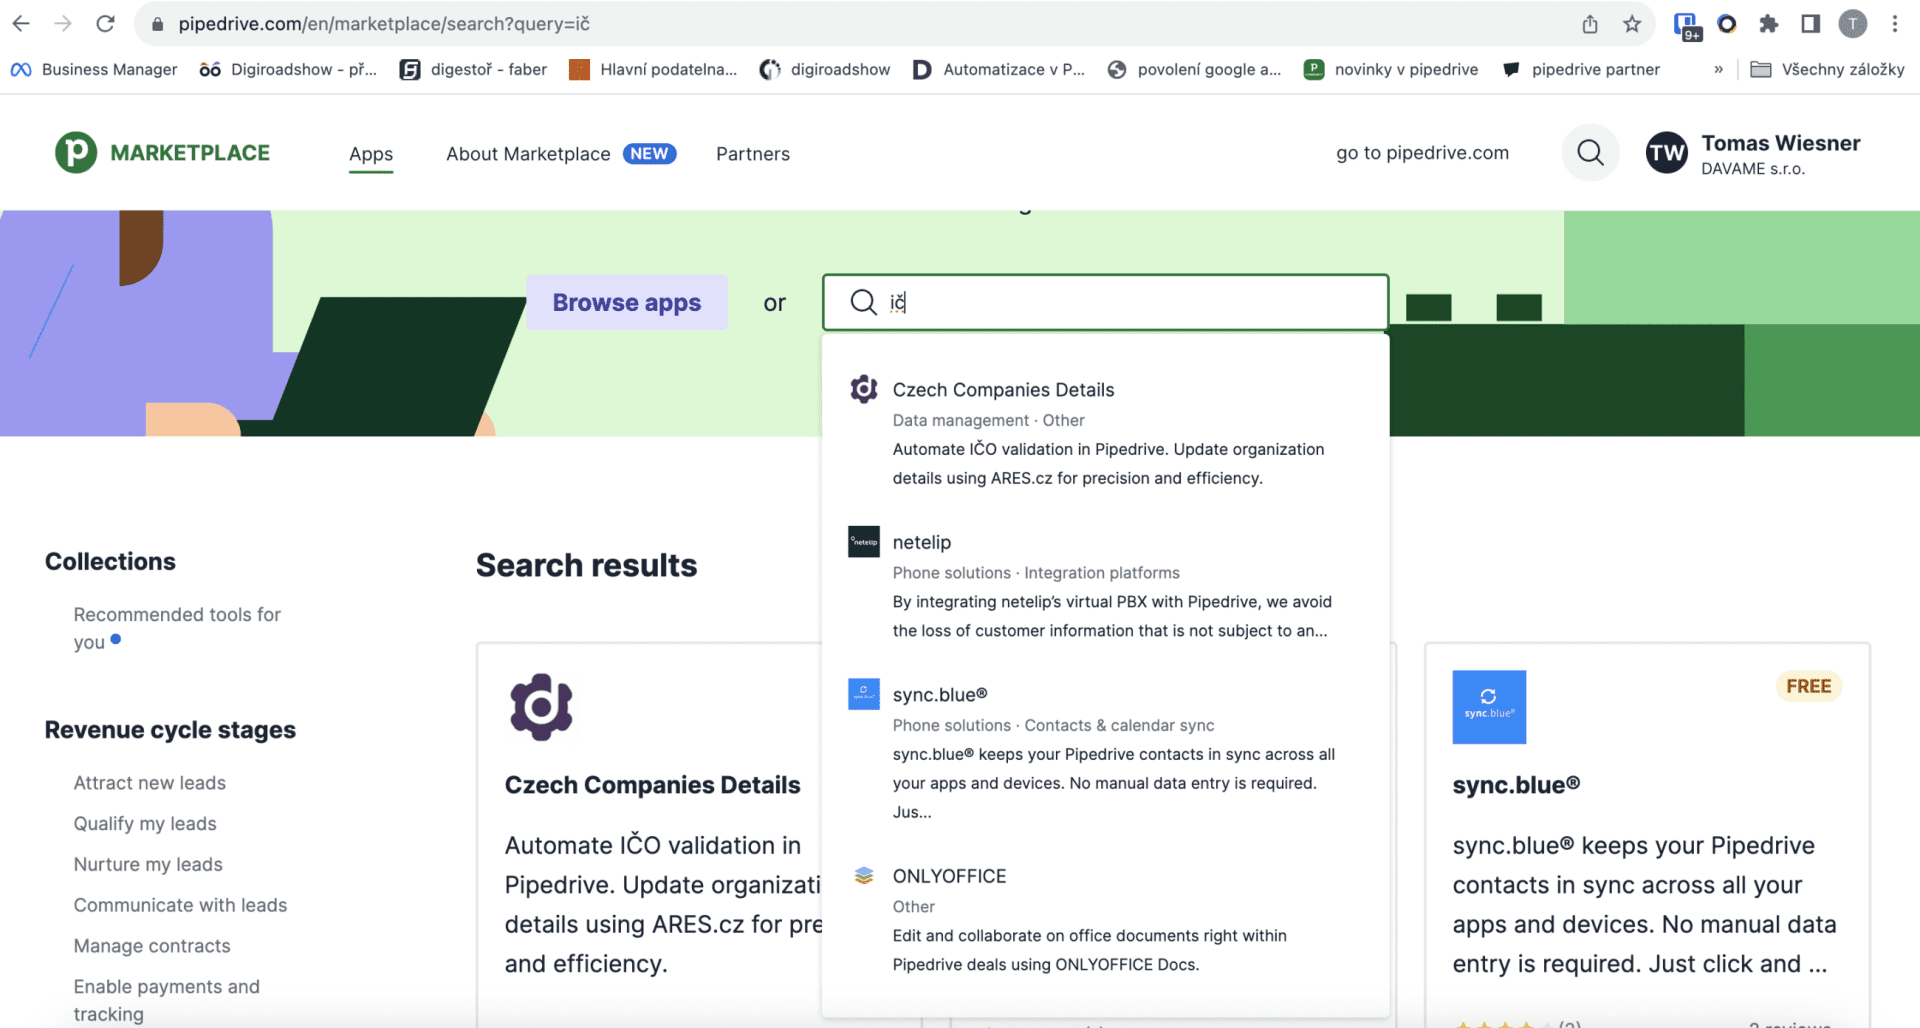Open the Chrome three-dot menu
1920x1028 pixels.
(x=1894, y=24)
